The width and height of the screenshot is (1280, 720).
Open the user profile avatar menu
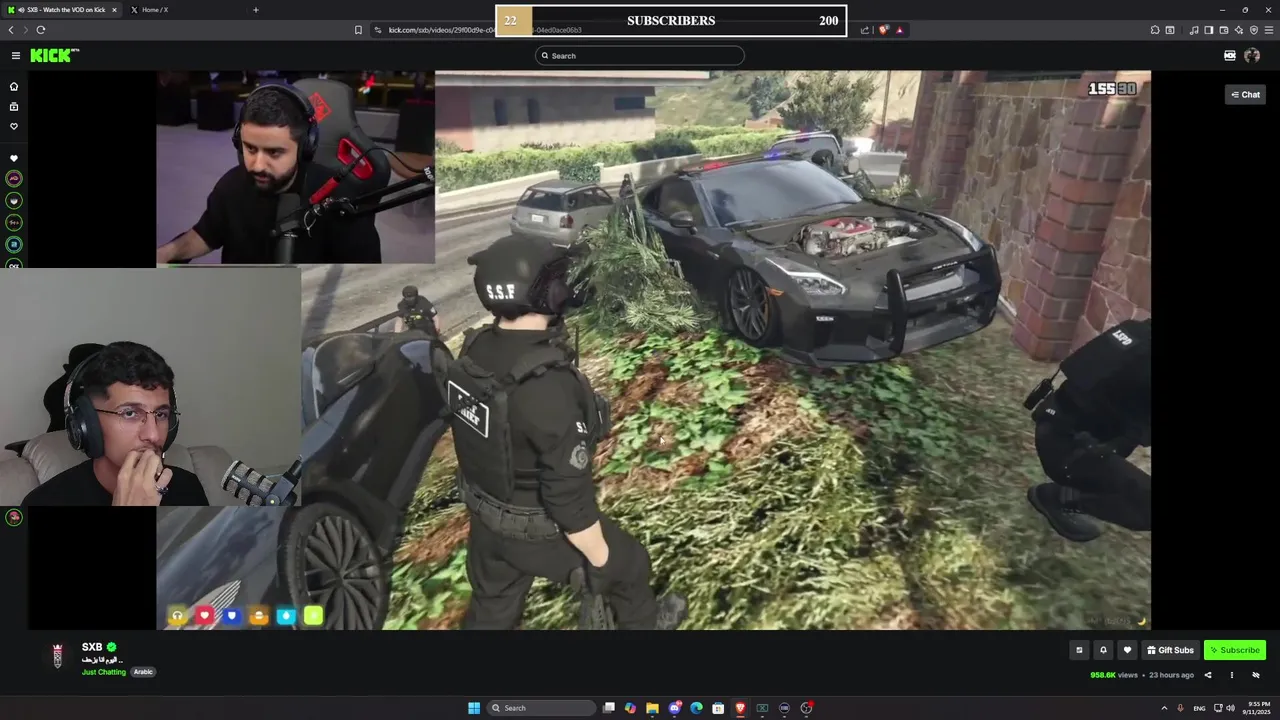click(1252, 56)
